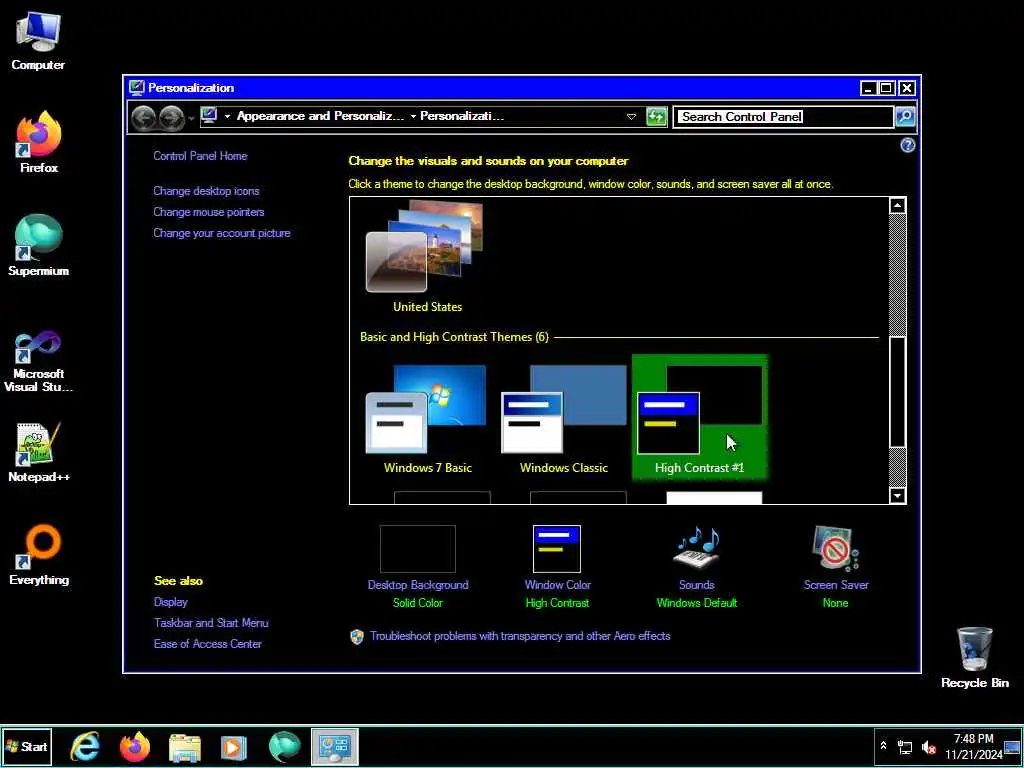Image resolution: width=1024 pixels, height=768 pixels.
Task: Select the Windows Classic theme
Action: point(564,418)
